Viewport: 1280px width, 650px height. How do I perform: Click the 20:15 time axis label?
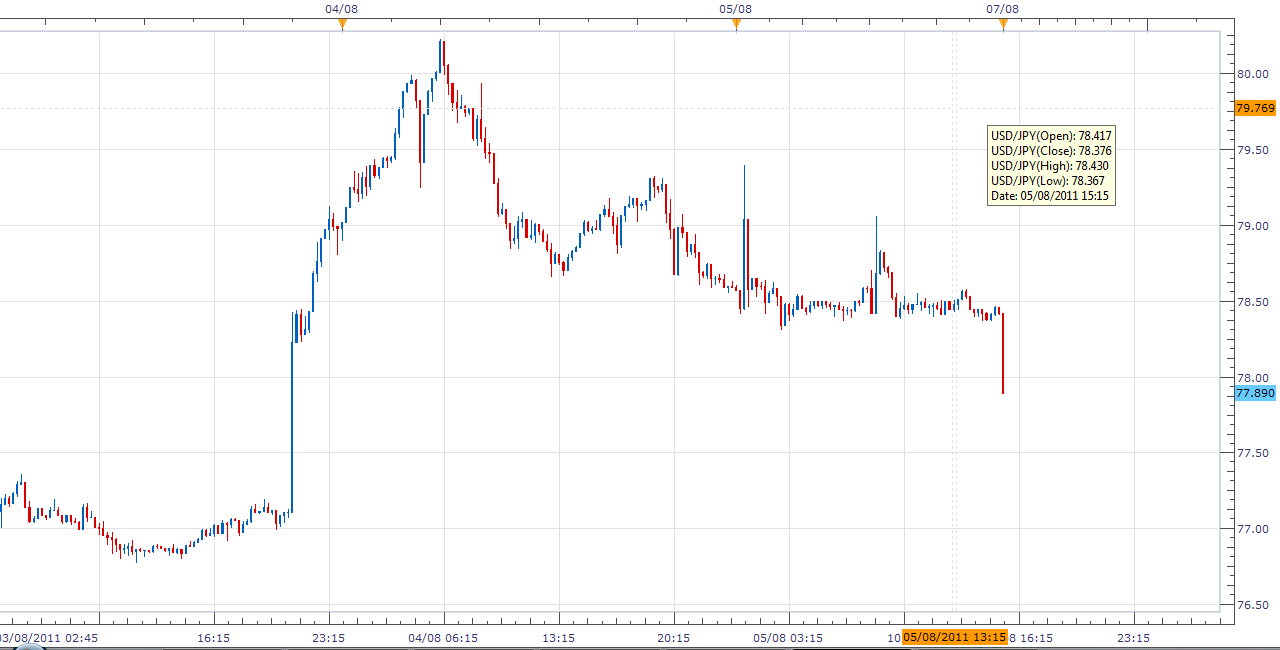click(x=674, y=637)
